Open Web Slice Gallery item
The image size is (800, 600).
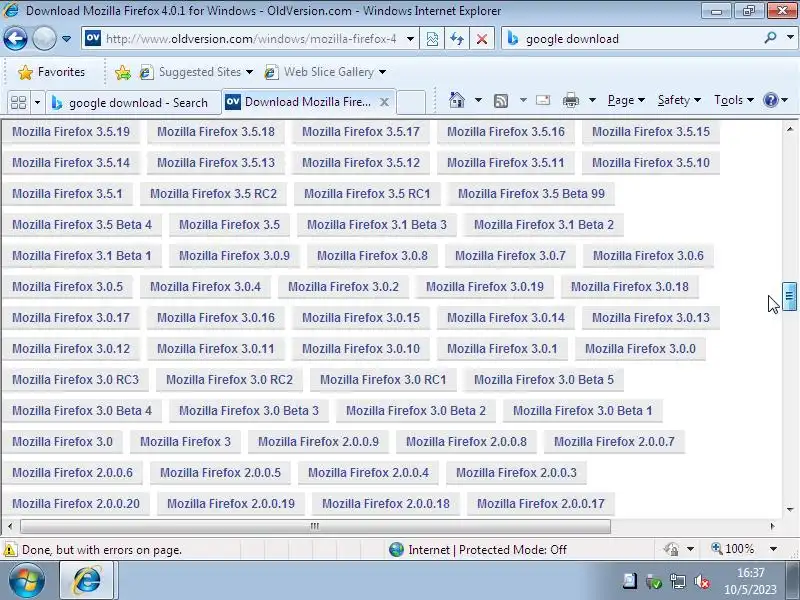pos(325,72)
